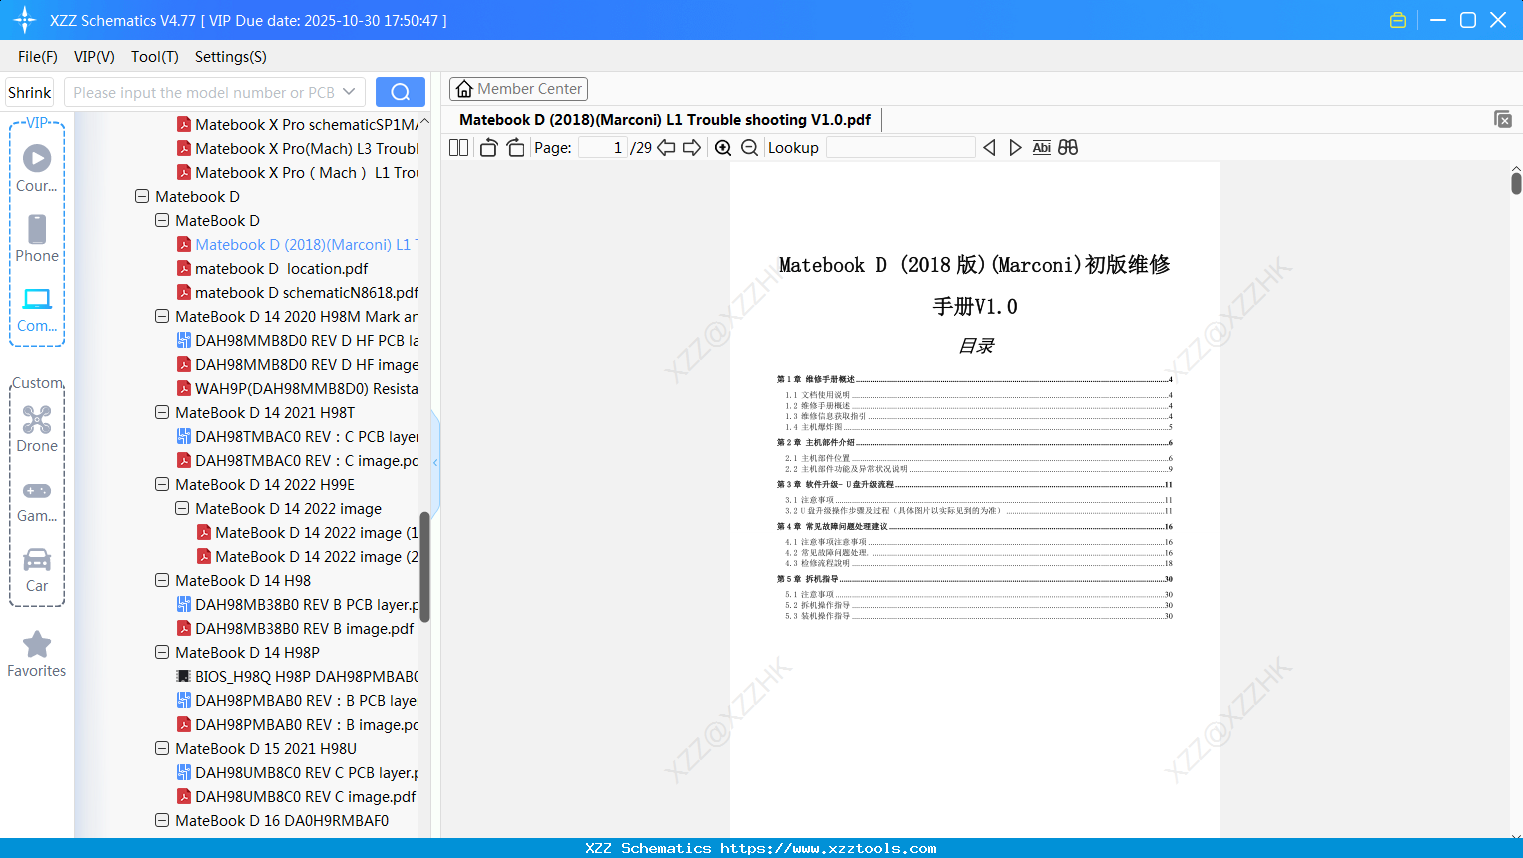The width and height of the screenshot is (1523, 858).
Task: Find the previous Lookup match
Action: [x=989, y=148]
